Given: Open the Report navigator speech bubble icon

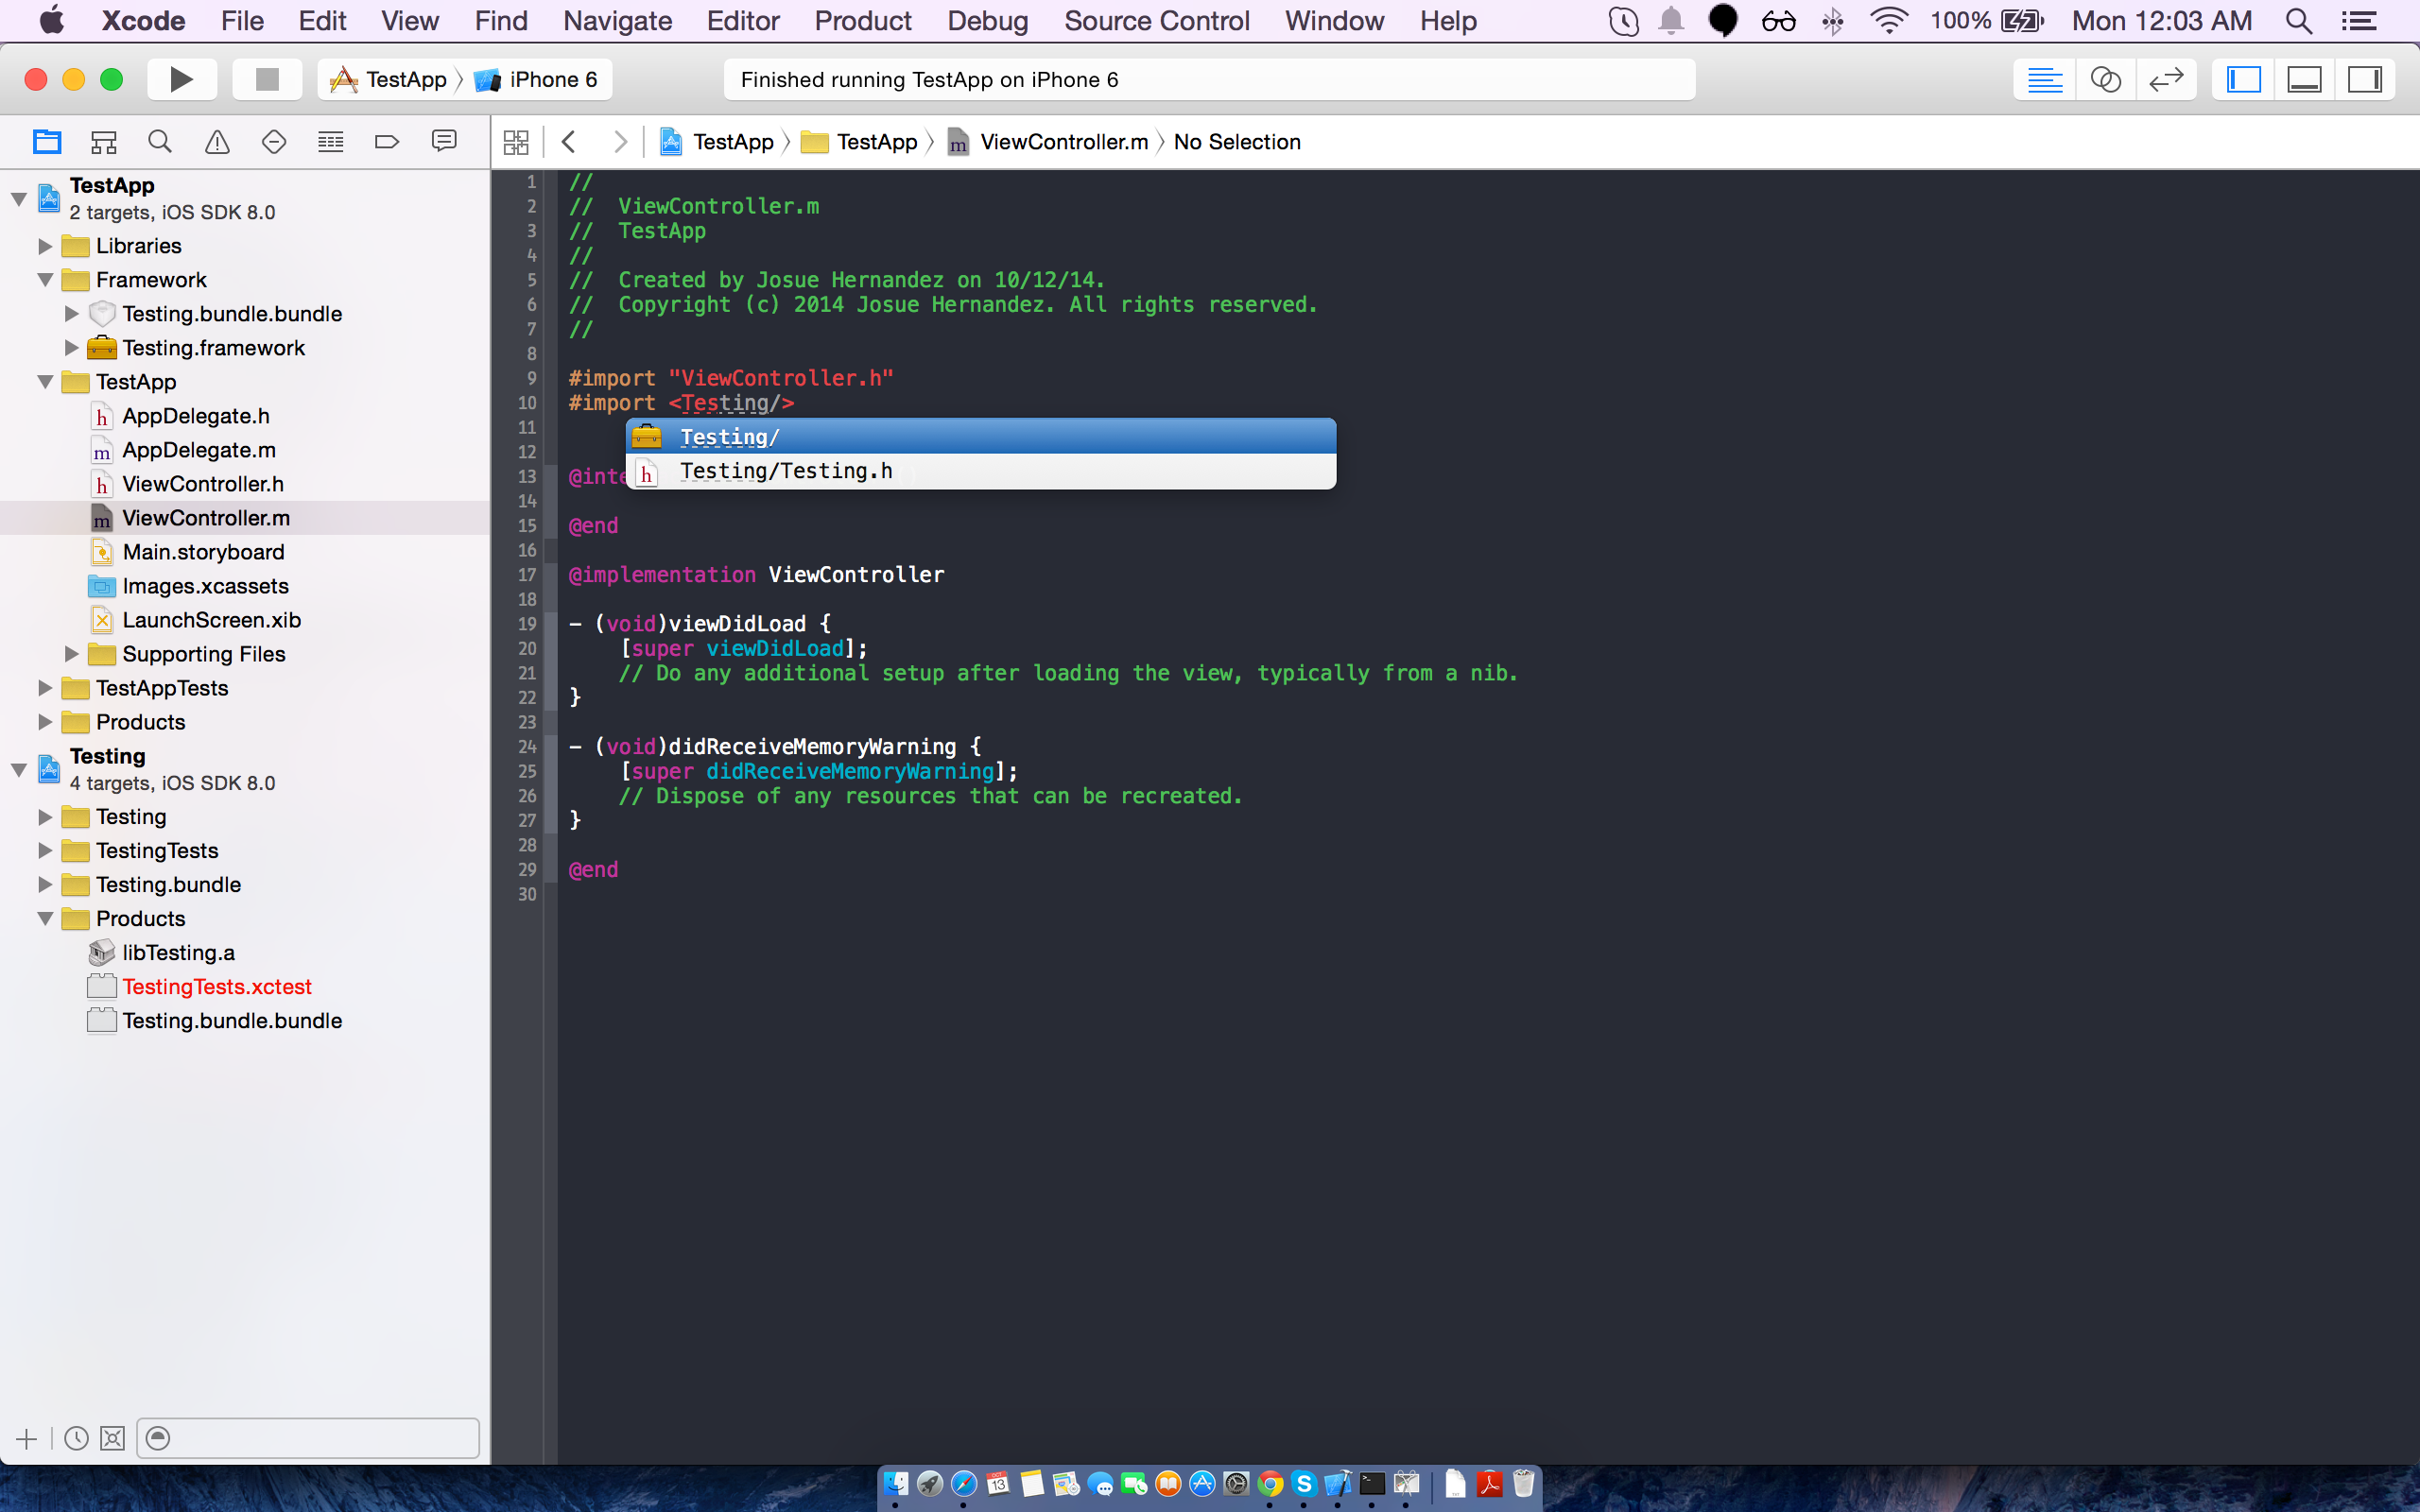Looking at the screenshot, I should click(x=444, y=141).
